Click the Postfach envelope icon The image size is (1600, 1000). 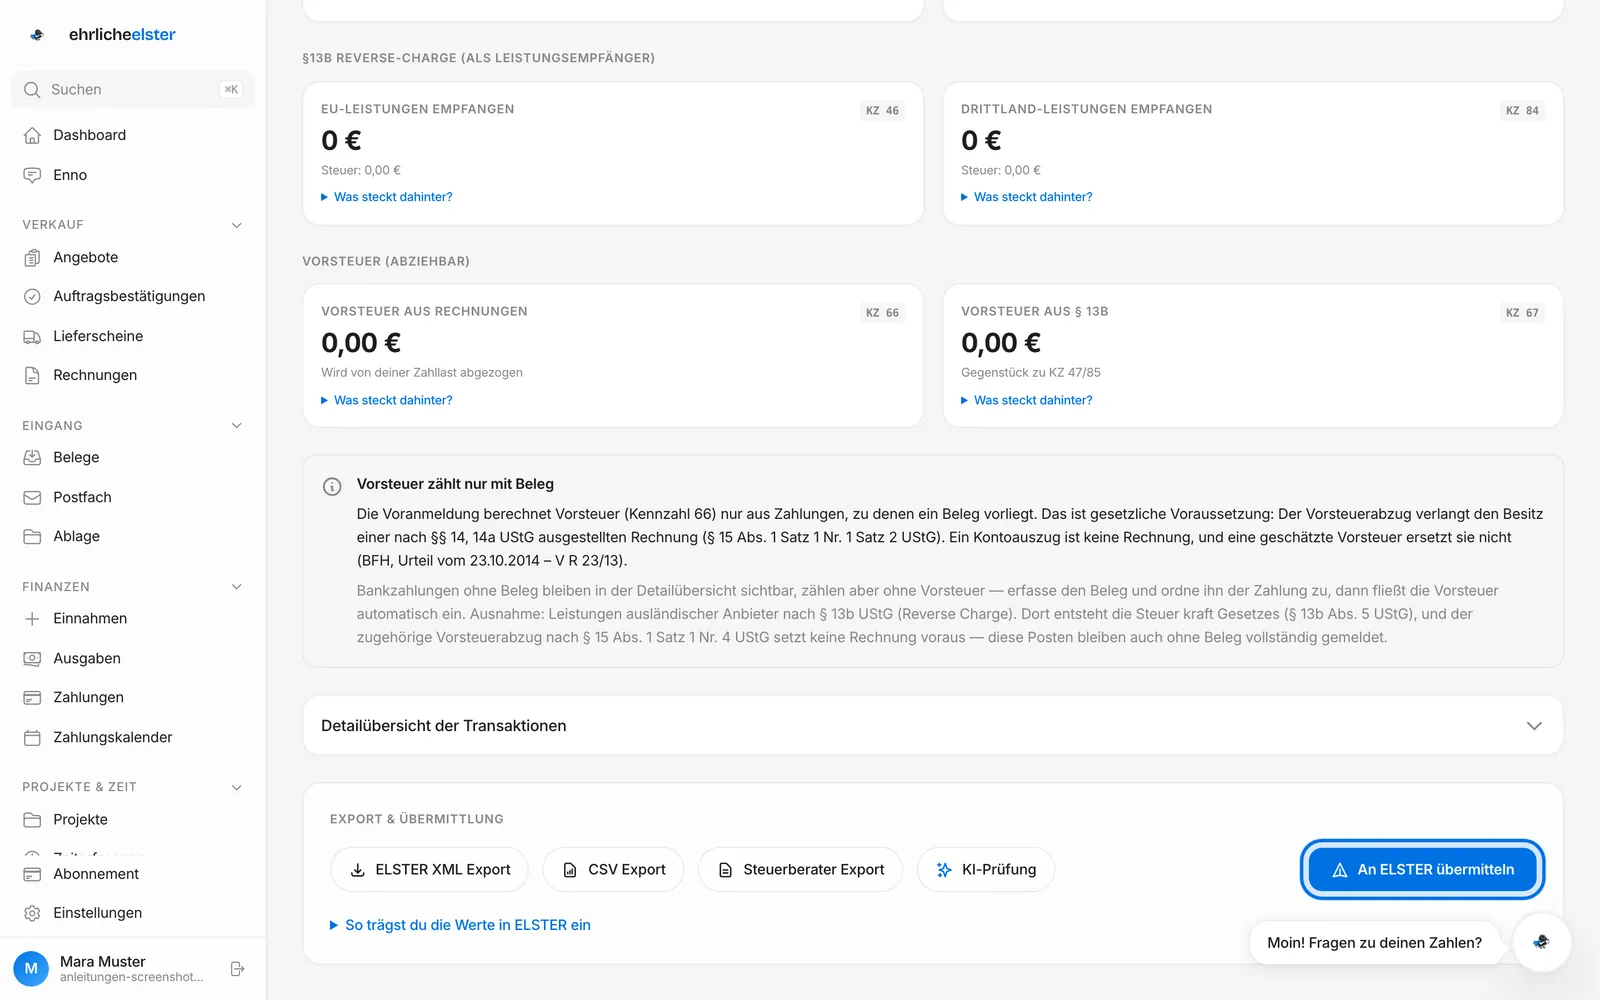(x=32, y=497)
